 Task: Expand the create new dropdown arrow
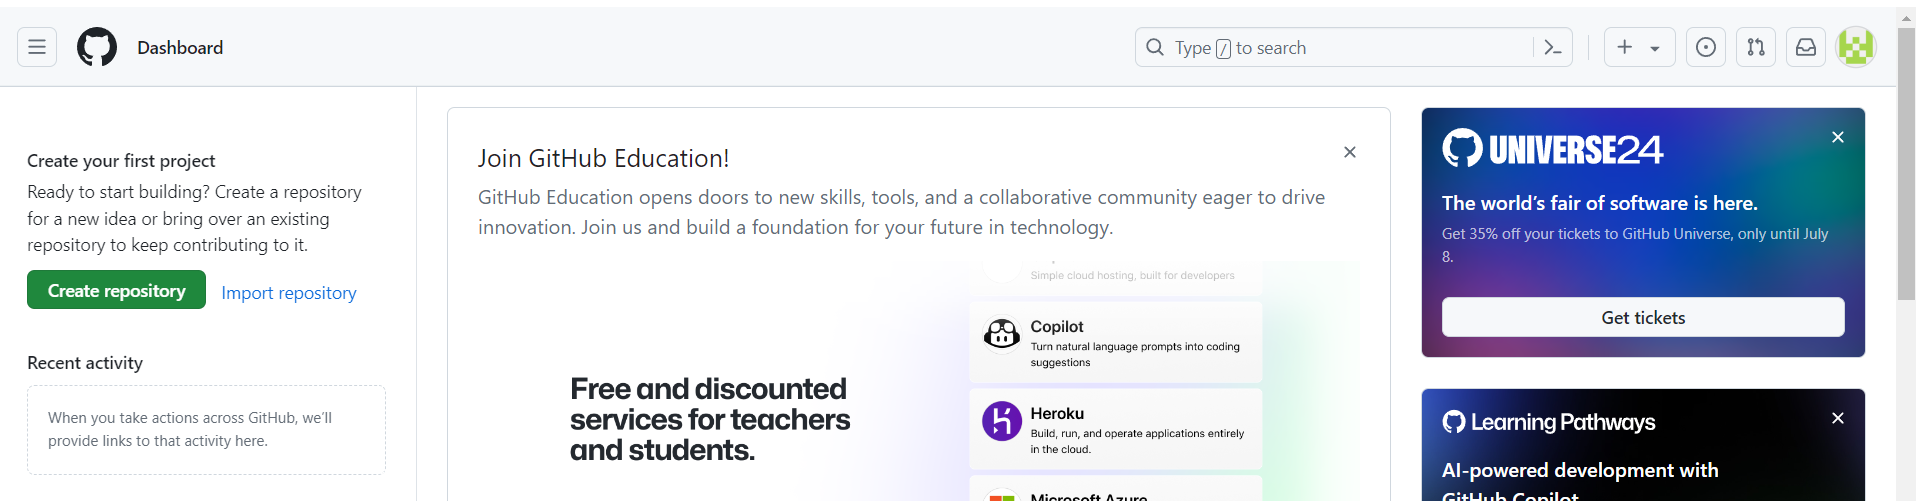[x=1655, y=48]
